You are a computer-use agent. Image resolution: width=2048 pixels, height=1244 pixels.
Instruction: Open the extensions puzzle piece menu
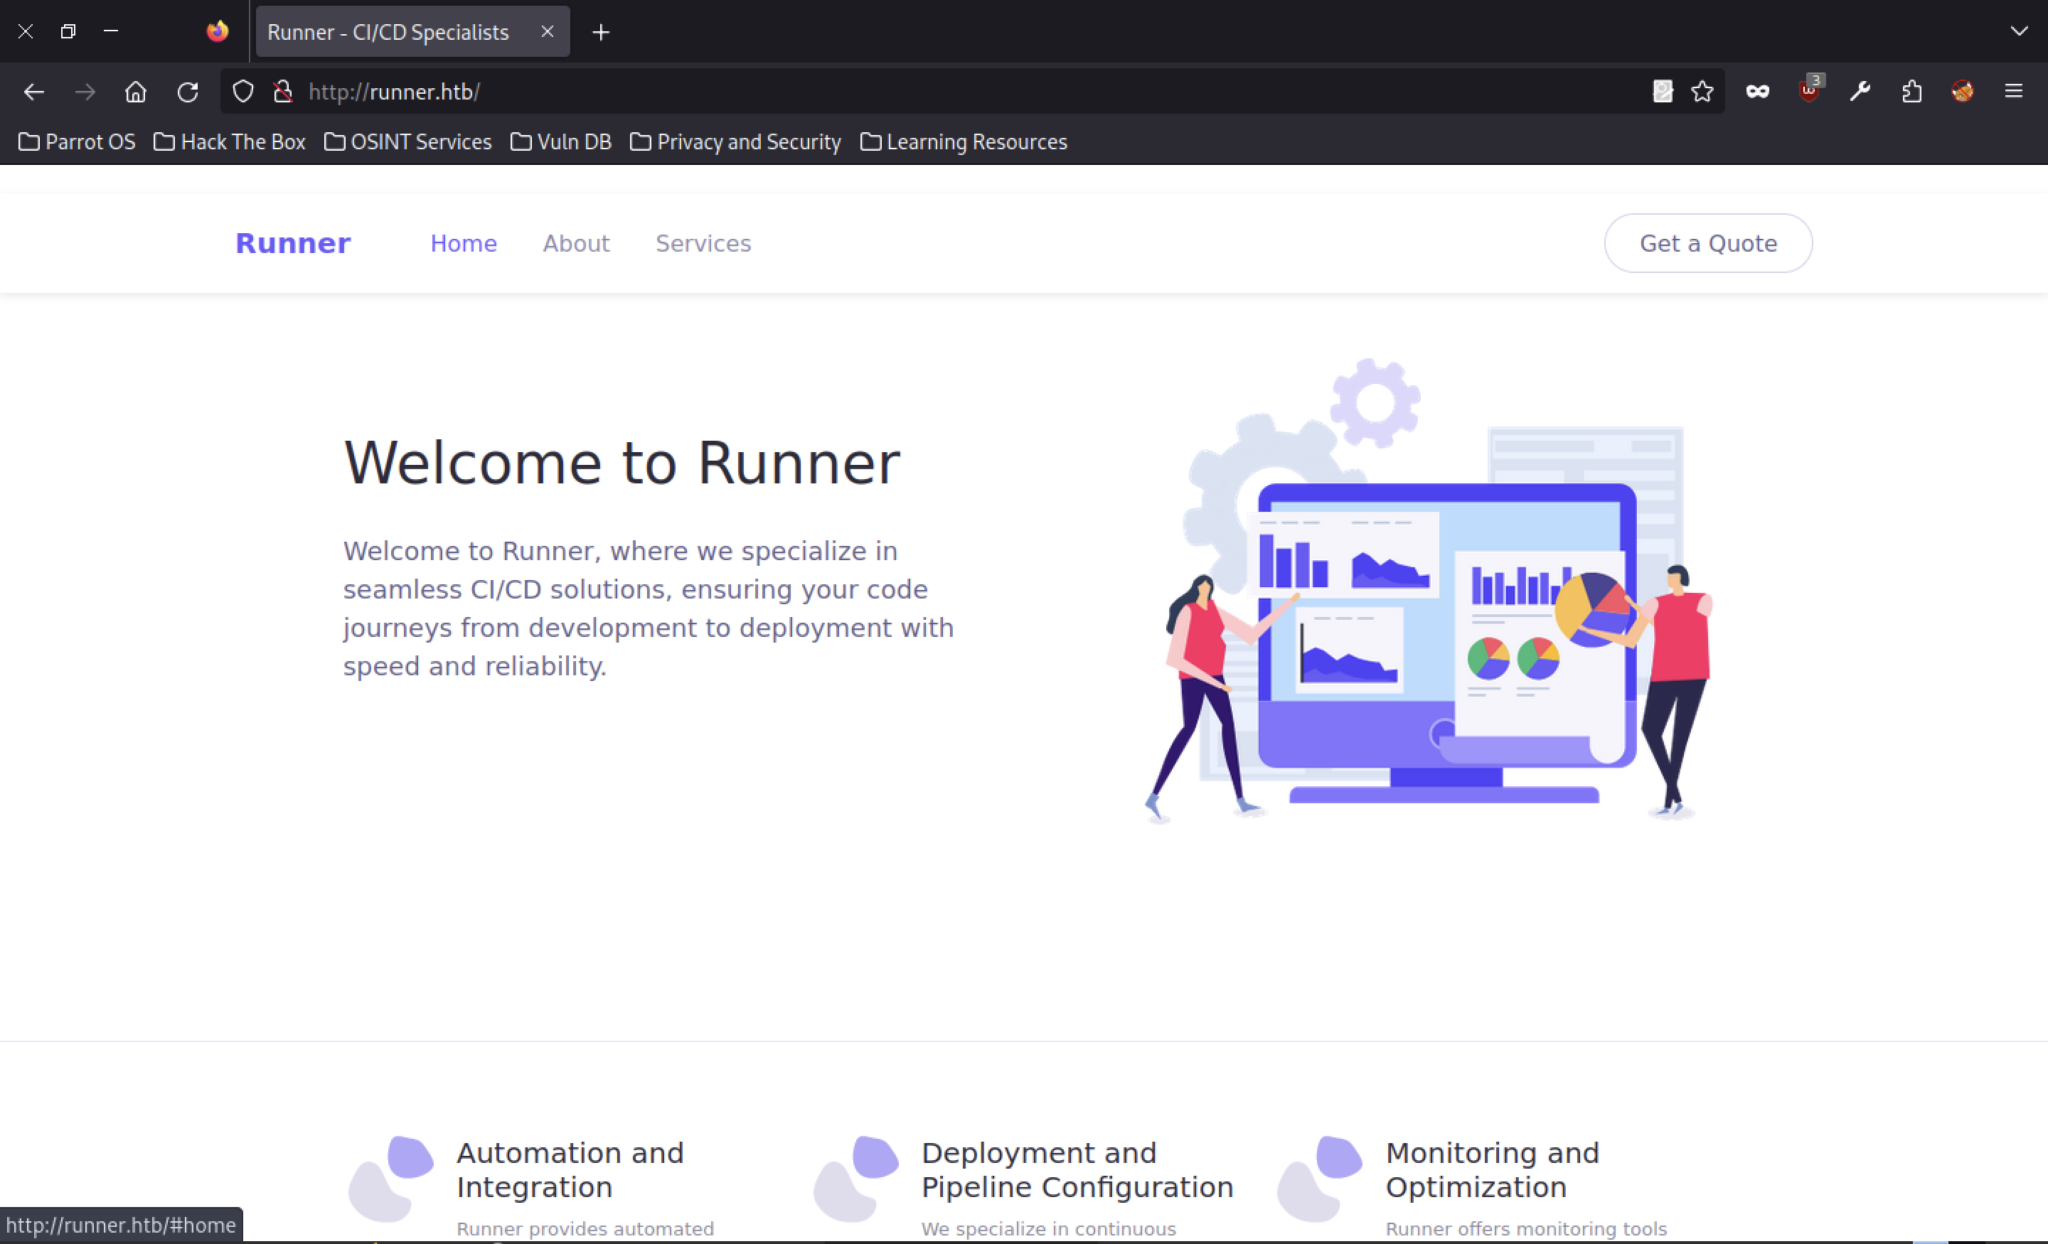(x=1912, y=92)
